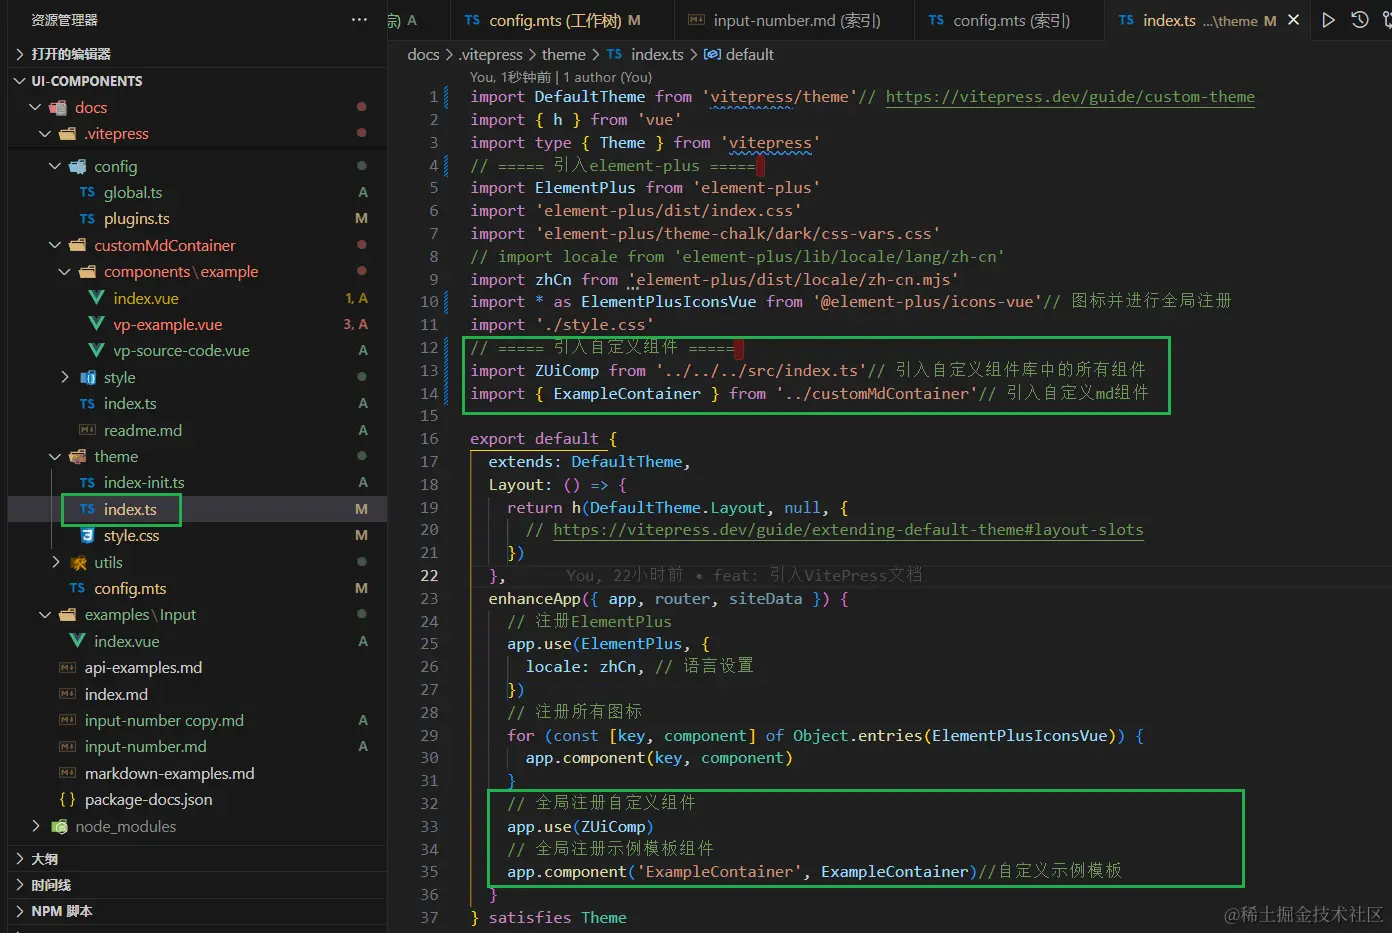This screenshot has height=933, width=1392.
Task: Click the folder icon of docs
Action: [59, 107]
